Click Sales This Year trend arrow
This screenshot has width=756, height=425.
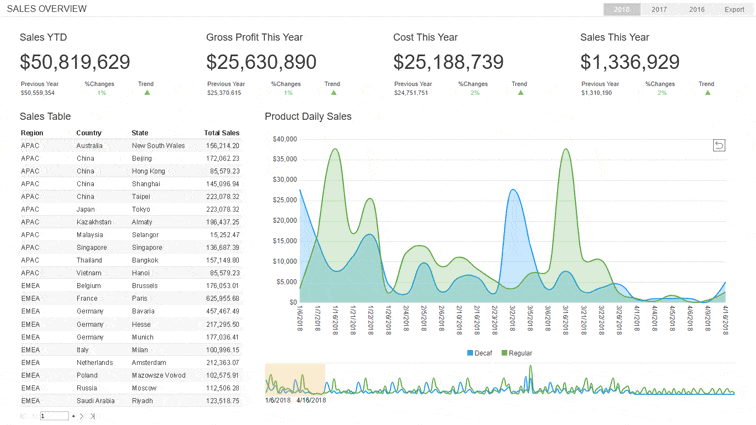coord(708,93)
